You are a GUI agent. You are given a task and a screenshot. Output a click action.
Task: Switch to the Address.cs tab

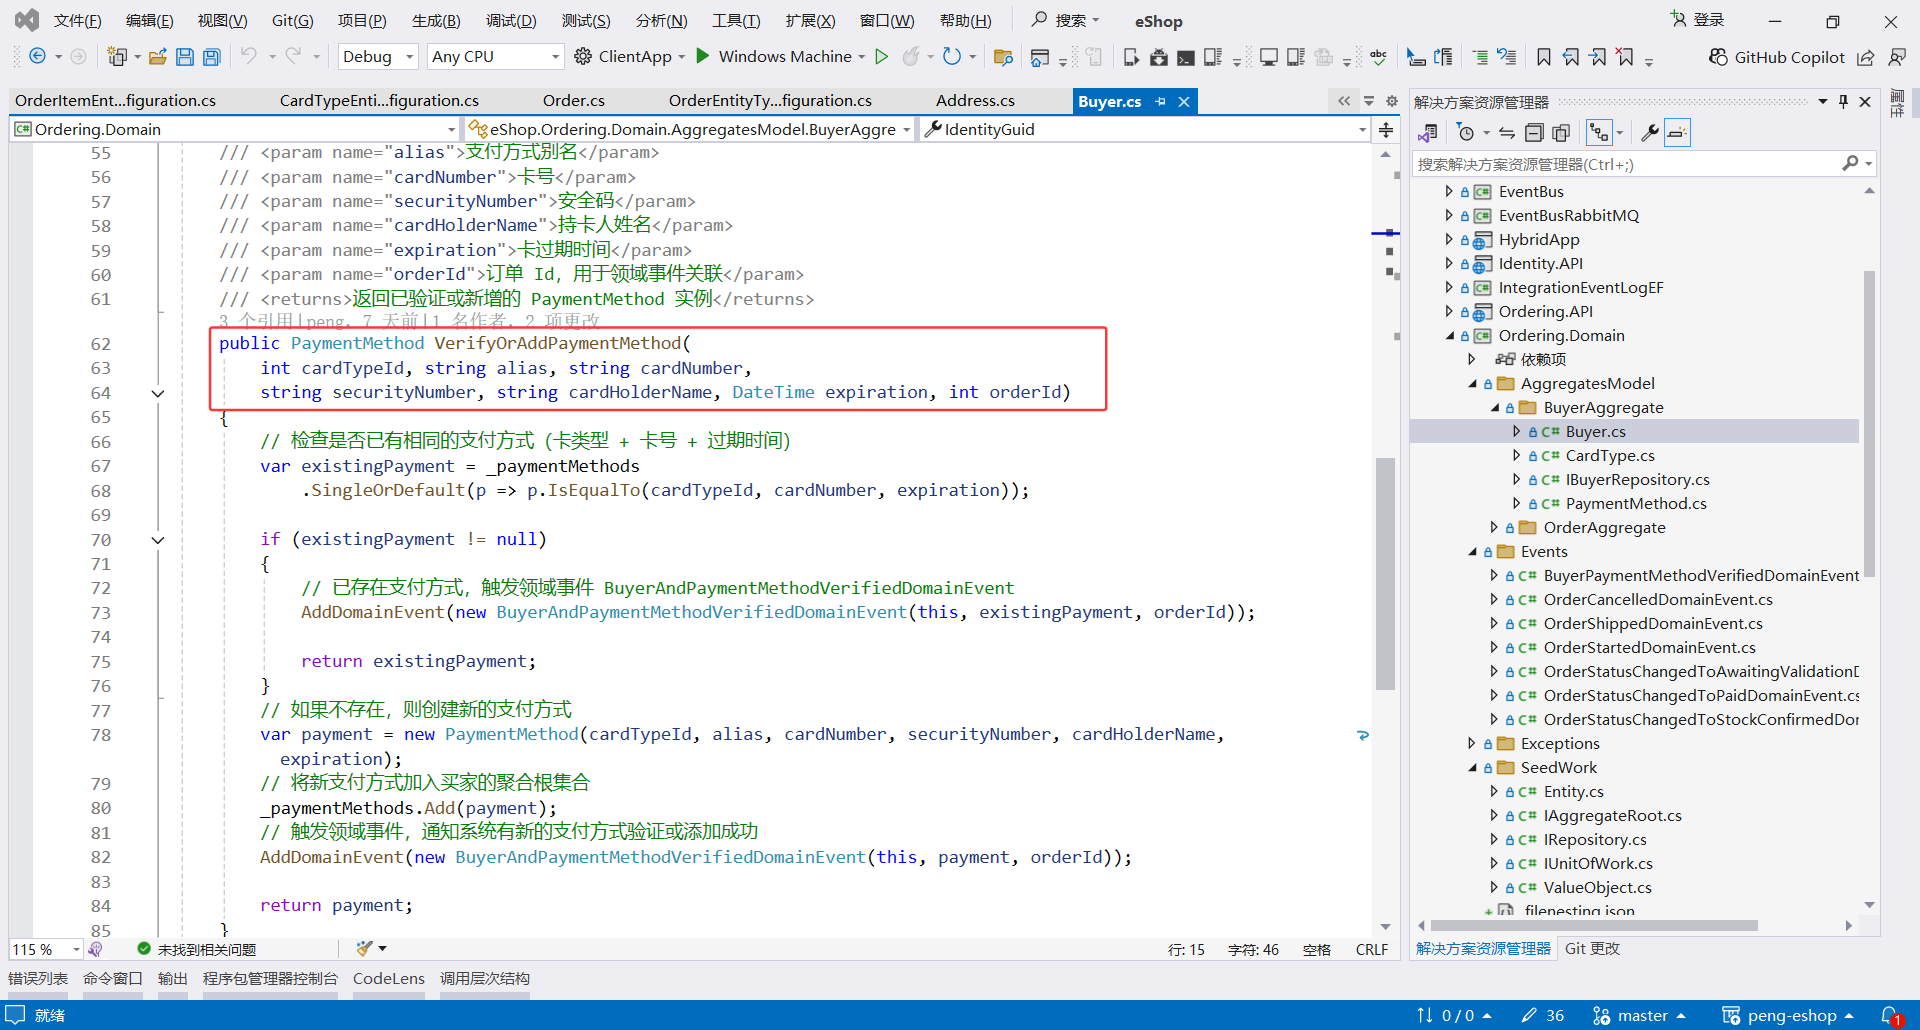pos(975,101)
